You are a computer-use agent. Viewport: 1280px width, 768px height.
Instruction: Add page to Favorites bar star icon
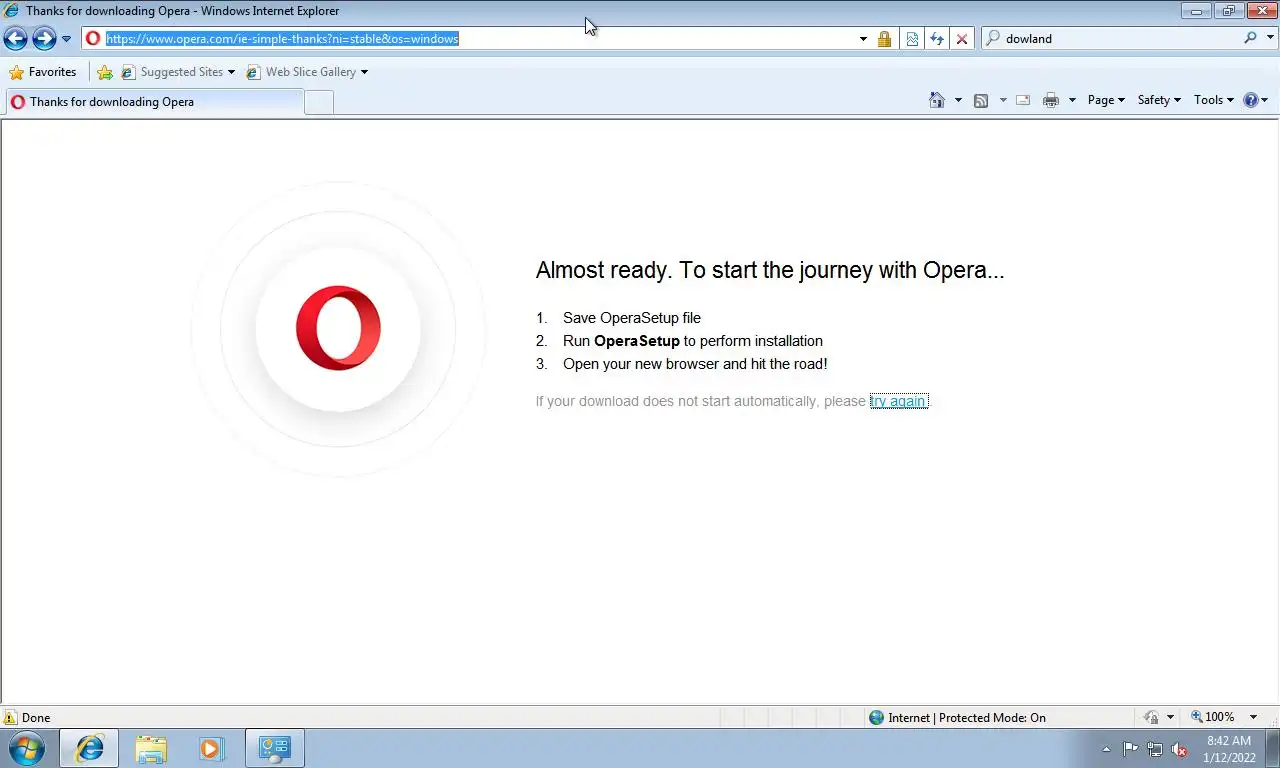(x=105, y=72)
